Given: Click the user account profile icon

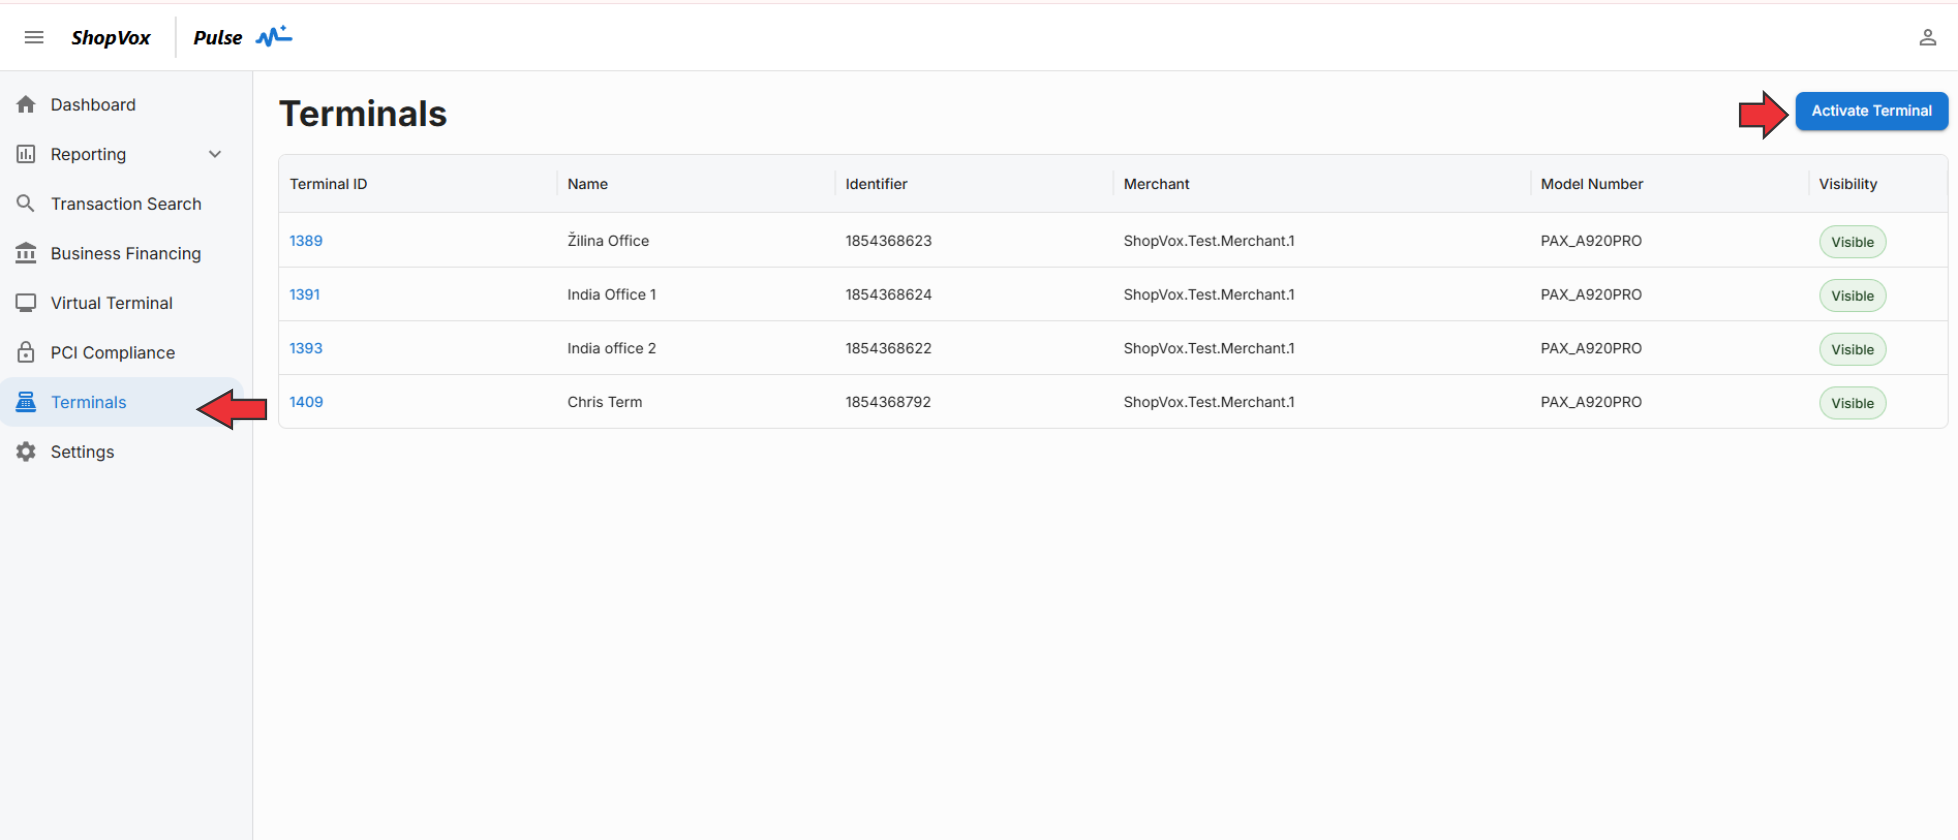Looking at the screenshot, I should pyautogui.click(x=1927, y=38).
